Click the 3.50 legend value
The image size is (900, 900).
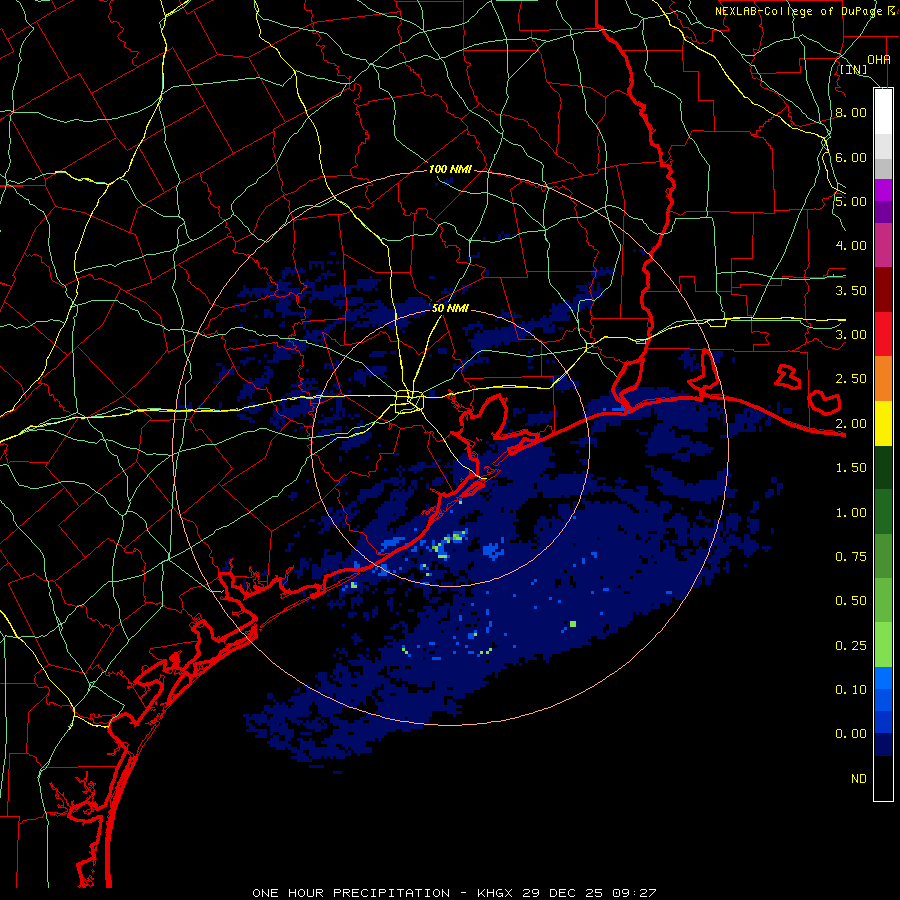tap(851, 290)
